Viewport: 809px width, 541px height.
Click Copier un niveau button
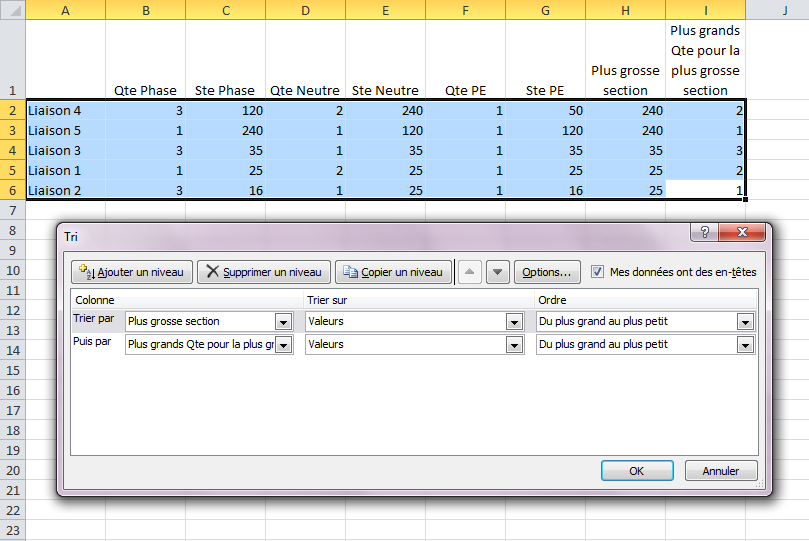coord(392,272)
